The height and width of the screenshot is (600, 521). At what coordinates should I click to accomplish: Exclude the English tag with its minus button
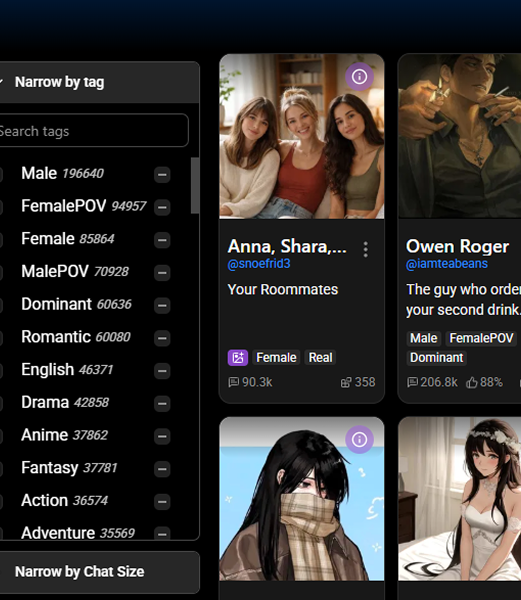click(x=162, y=371)
